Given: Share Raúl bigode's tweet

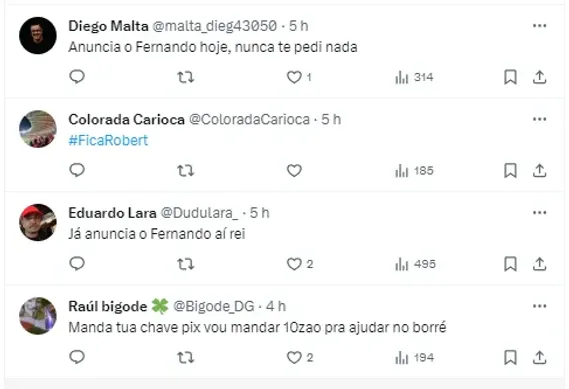Looking at the screenshot, I should coord(540,357).
